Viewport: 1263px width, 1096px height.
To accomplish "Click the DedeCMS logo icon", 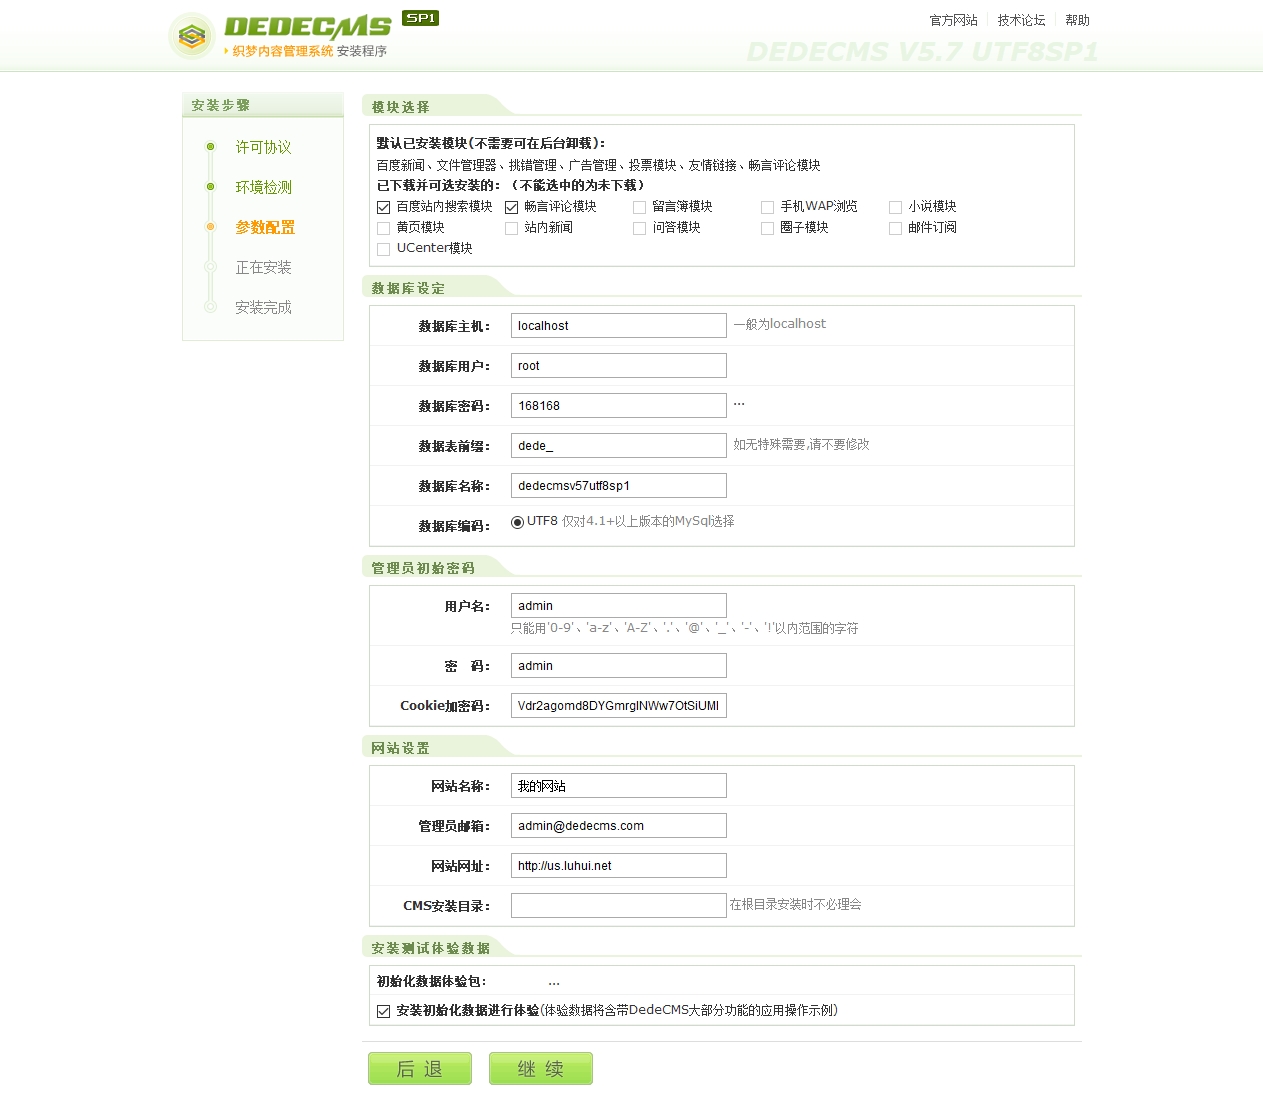I will click(x=192, y=37).
